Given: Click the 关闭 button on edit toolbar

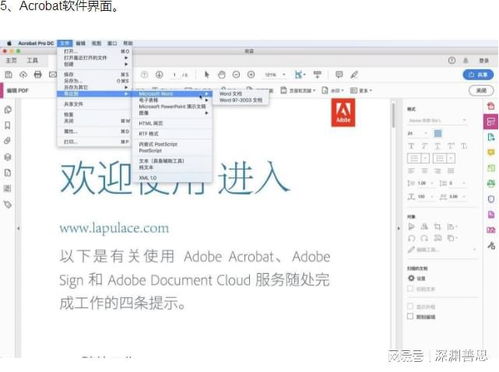Looking at the screenshot, I should coord(481,90).
